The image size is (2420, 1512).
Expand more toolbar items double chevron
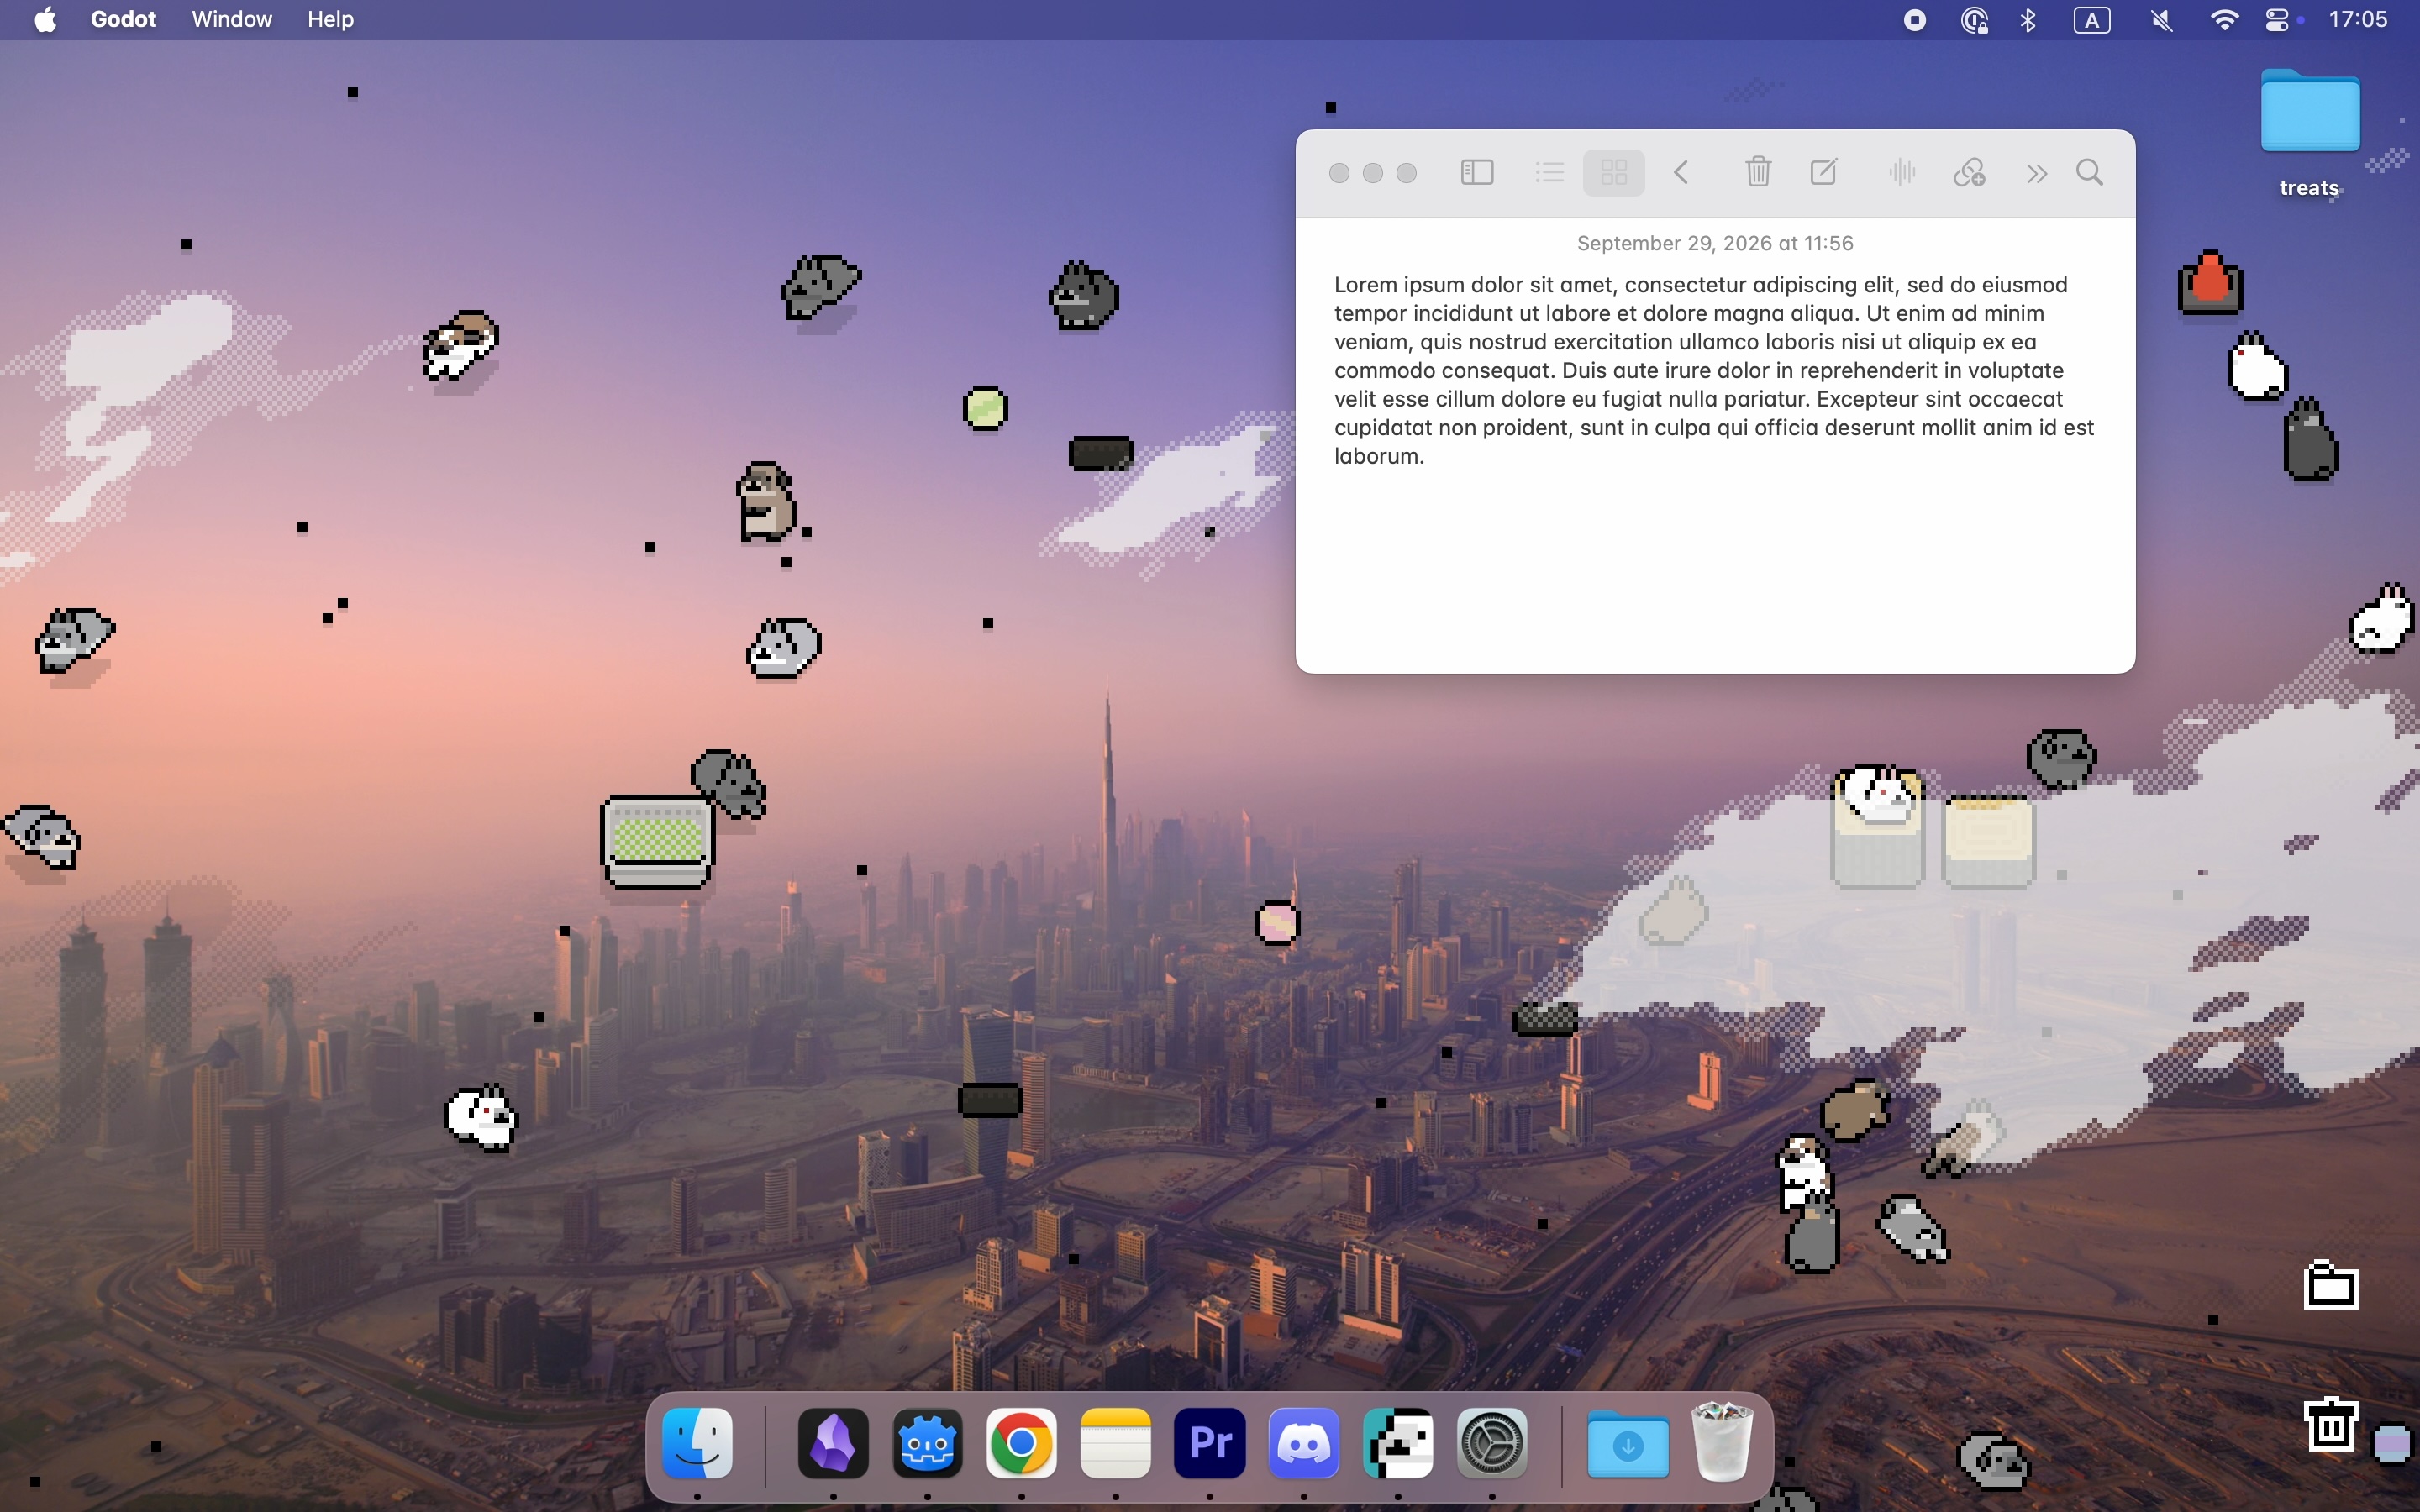(x=2037, y=173)
